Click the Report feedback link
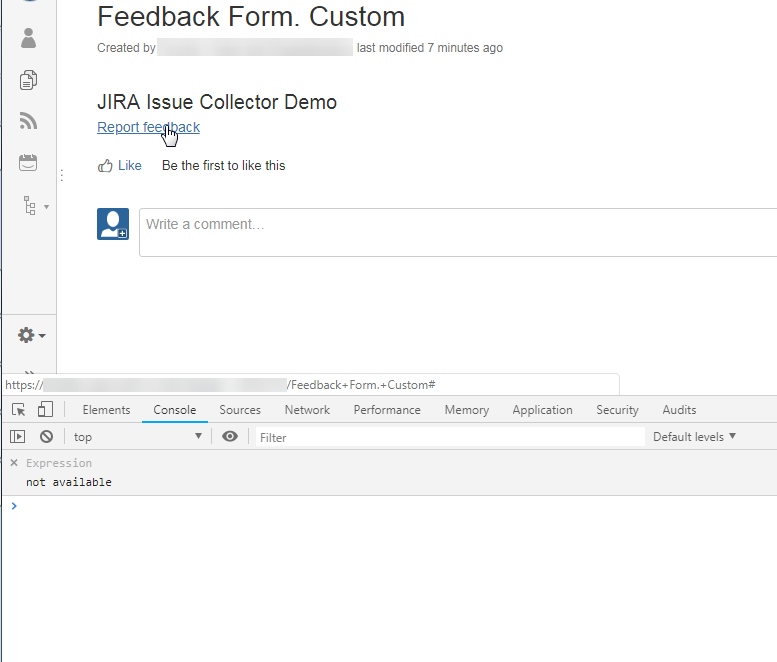This screenshot has height=662, width=777. click(x=148, y=127)
